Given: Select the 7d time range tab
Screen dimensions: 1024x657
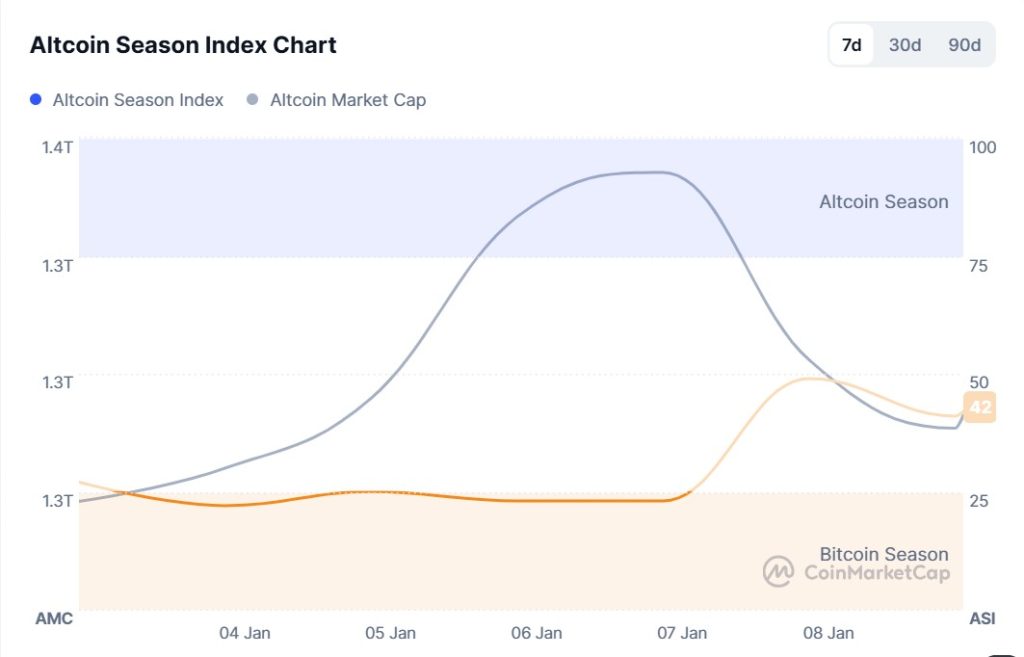Looking at the screenshot, I should tap(850, 45).
